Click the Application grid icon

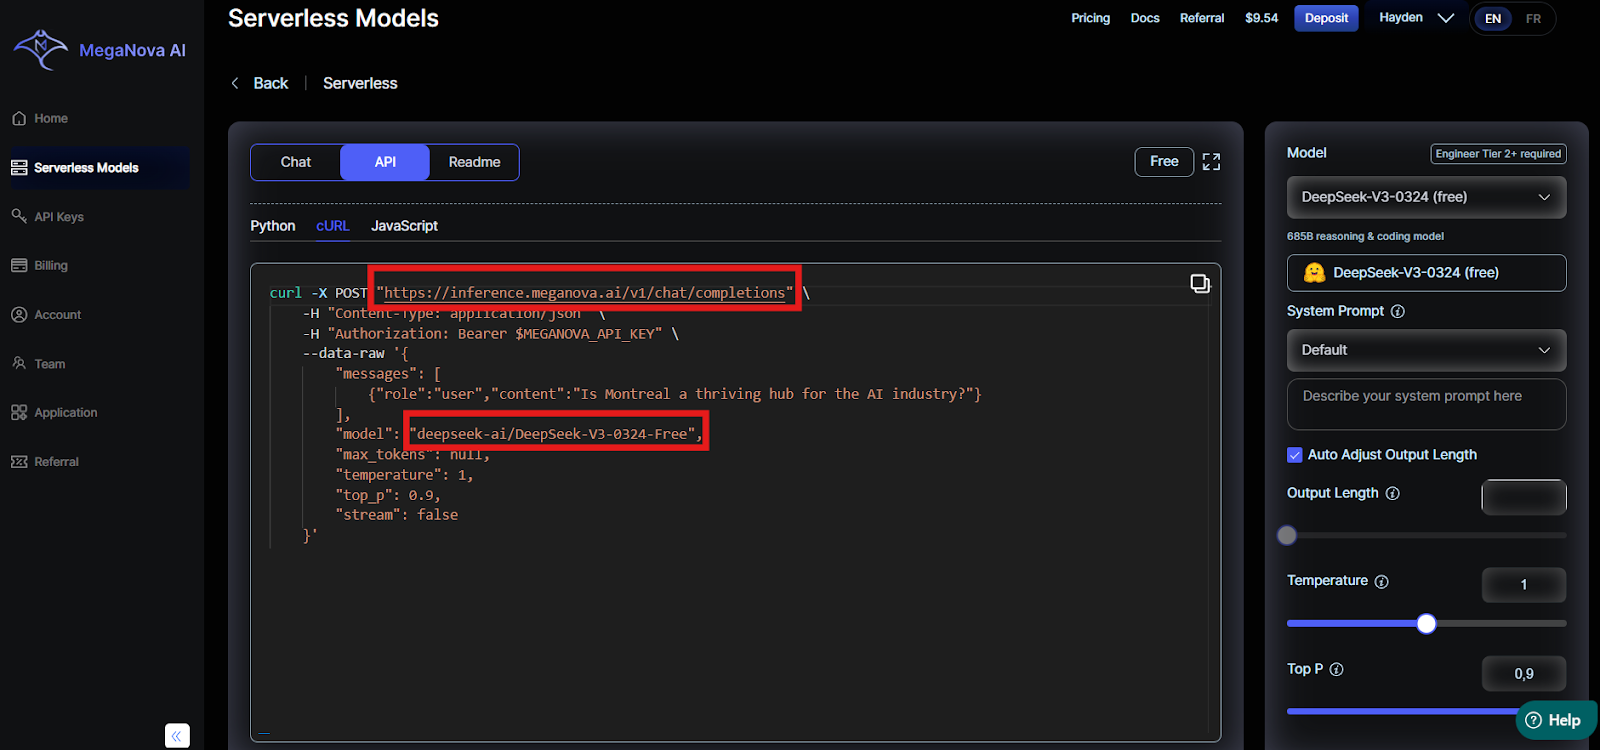pyautogui.click(x=19, y=412)
